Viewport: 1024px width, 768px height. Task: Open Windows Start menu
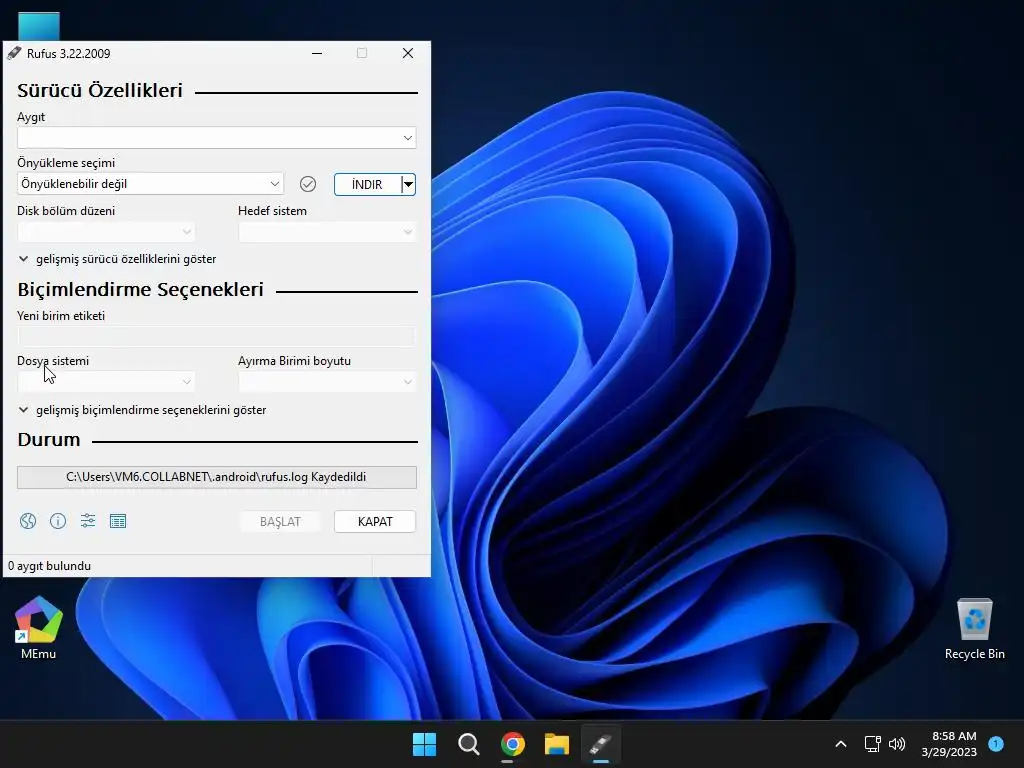coord(424,744)
